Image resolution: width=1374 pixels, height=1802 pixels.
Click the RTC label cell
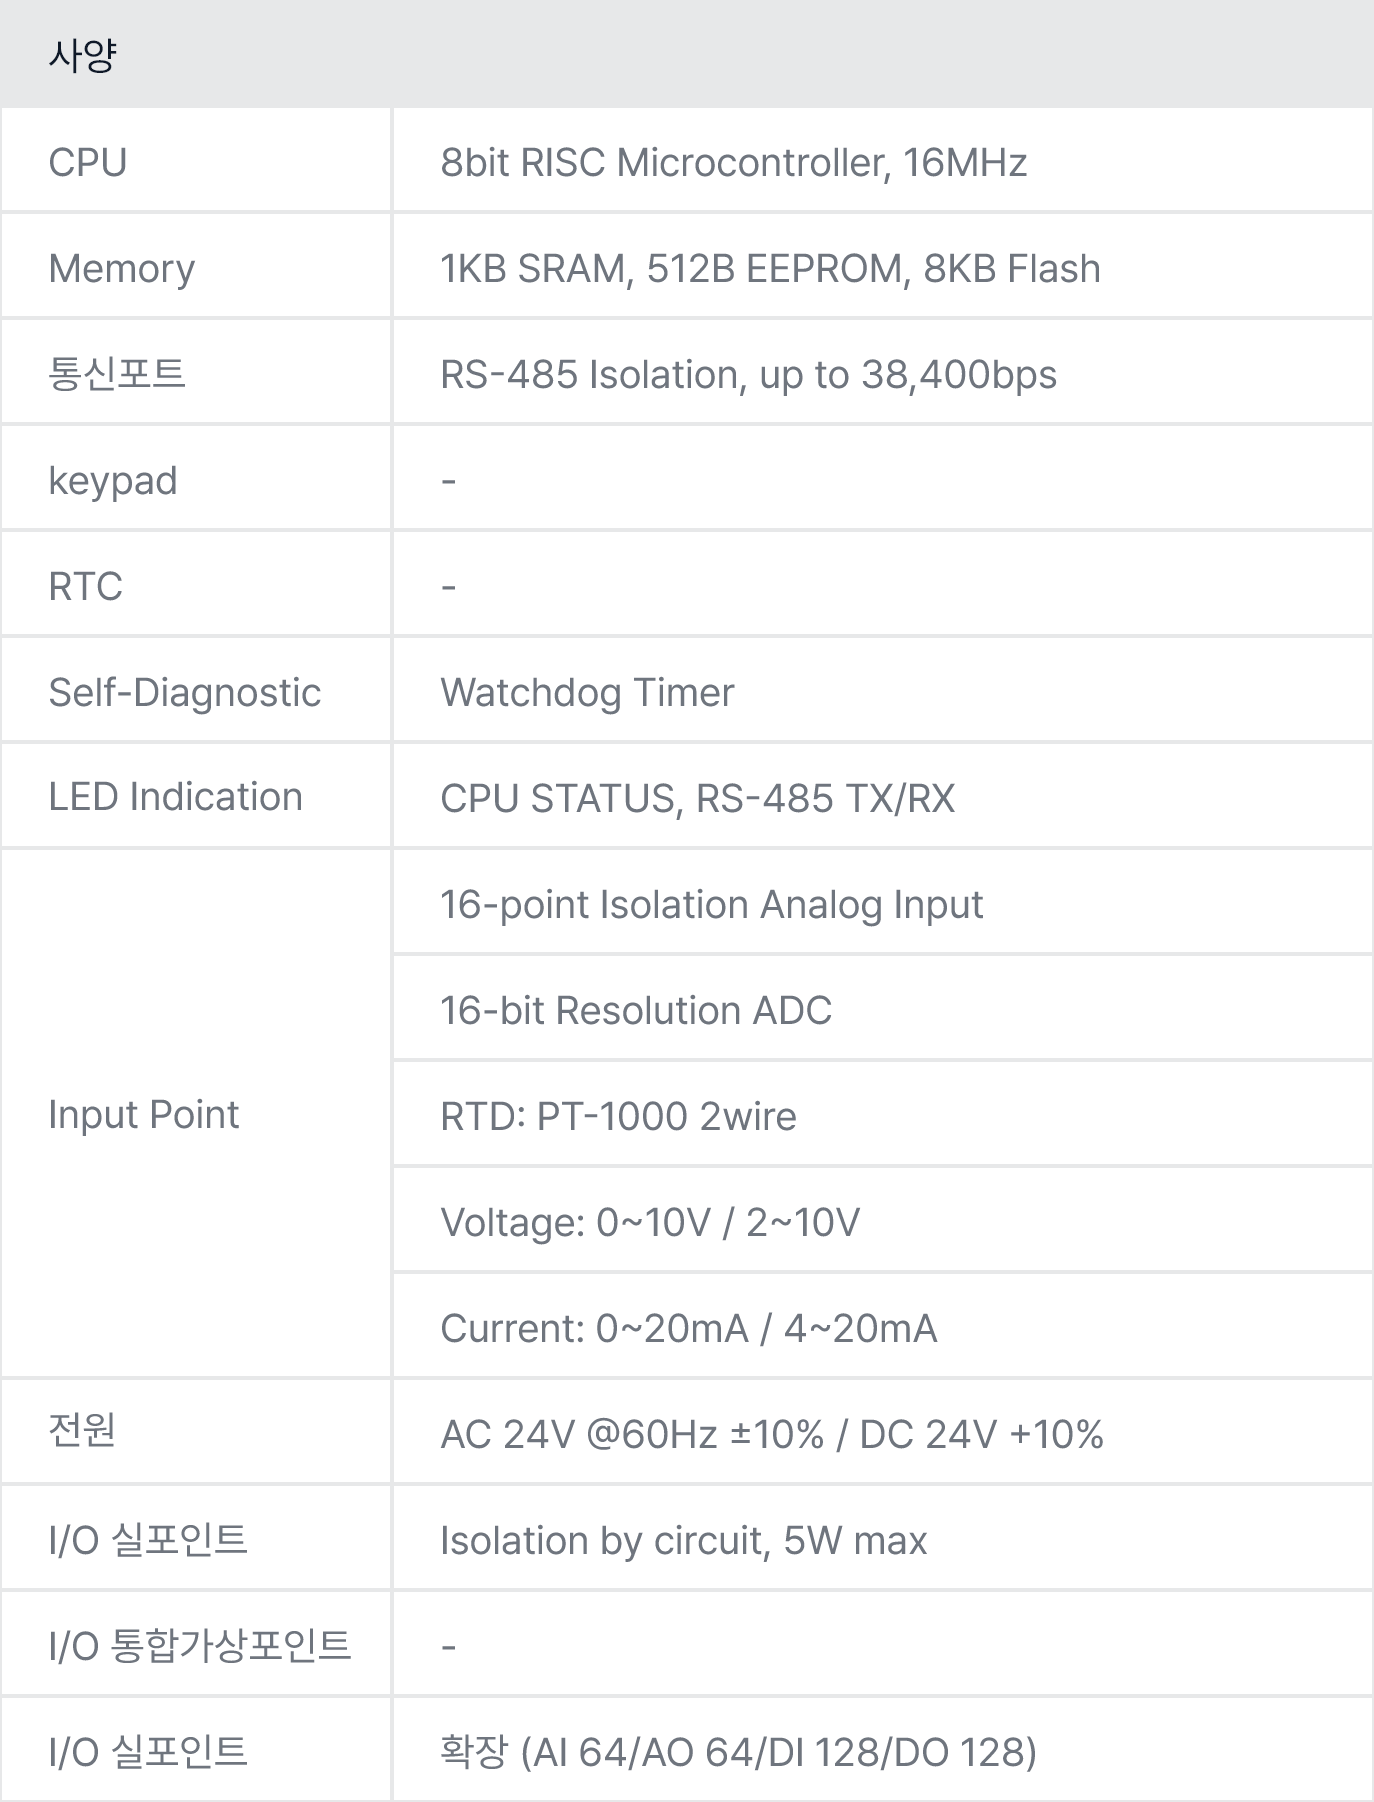196,586
